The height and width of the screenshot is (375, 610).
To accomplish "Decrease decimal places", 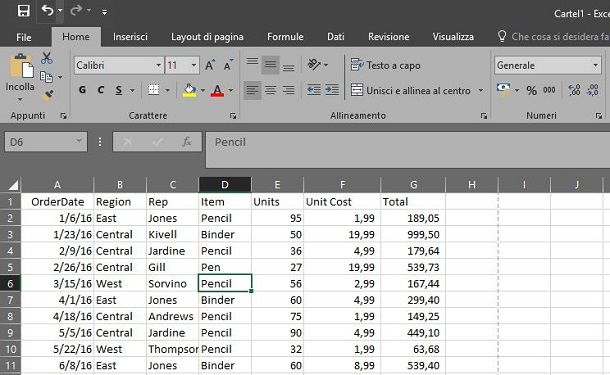I will tap(593, 90).
